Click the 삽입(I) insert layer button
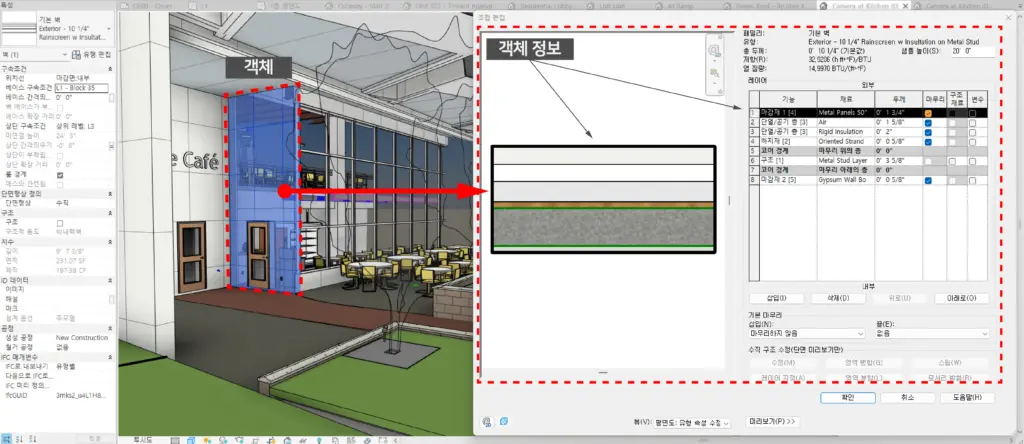 point(776,298)
